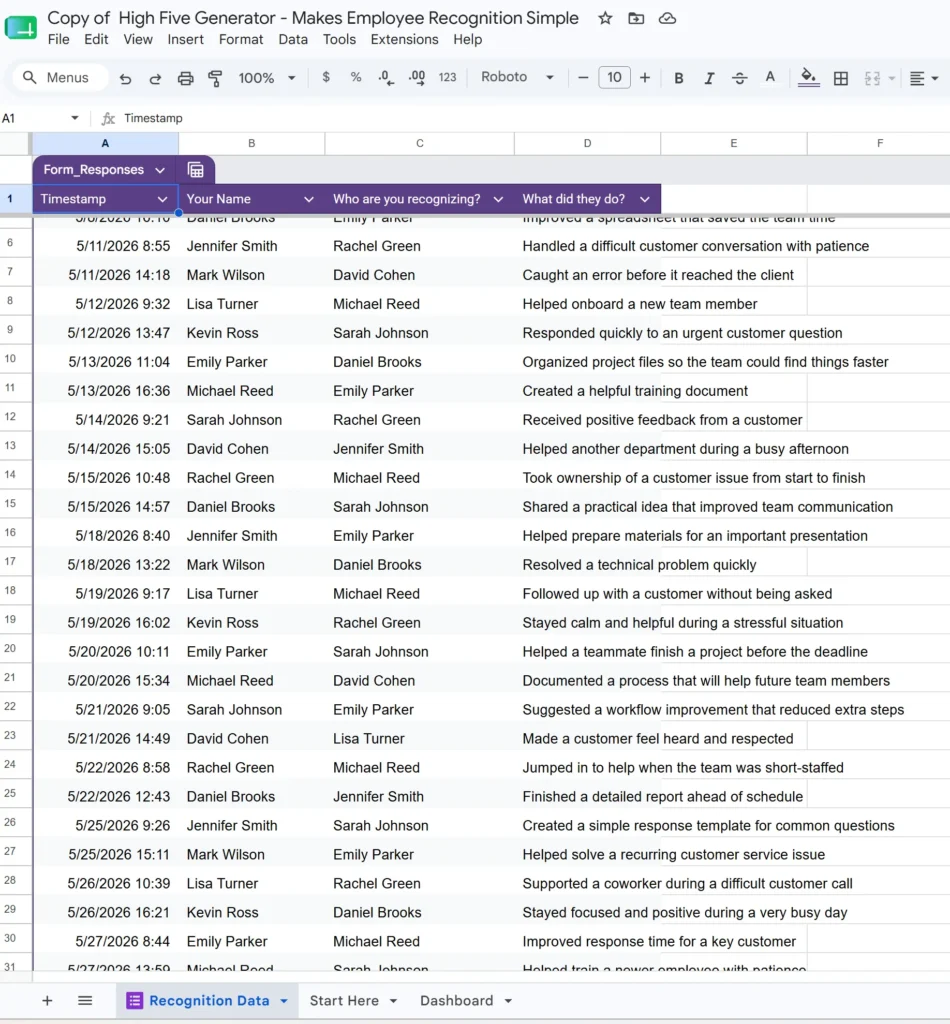Open the text color picker
Viewport: 950px width, 1024px height.
(770, 78)
